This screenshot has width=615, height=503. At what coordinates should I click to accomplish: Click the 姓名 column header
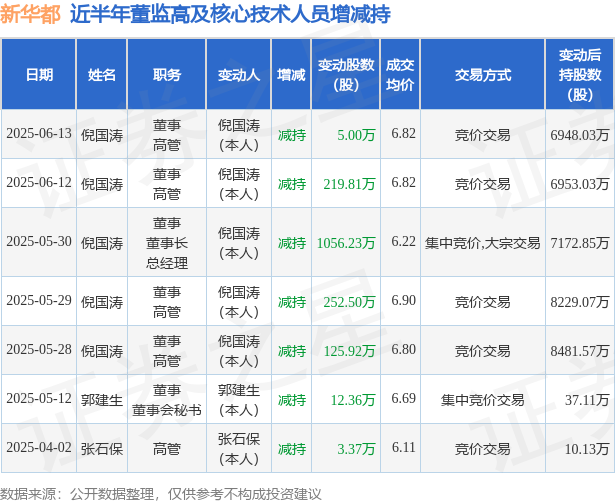click(102, 75)
